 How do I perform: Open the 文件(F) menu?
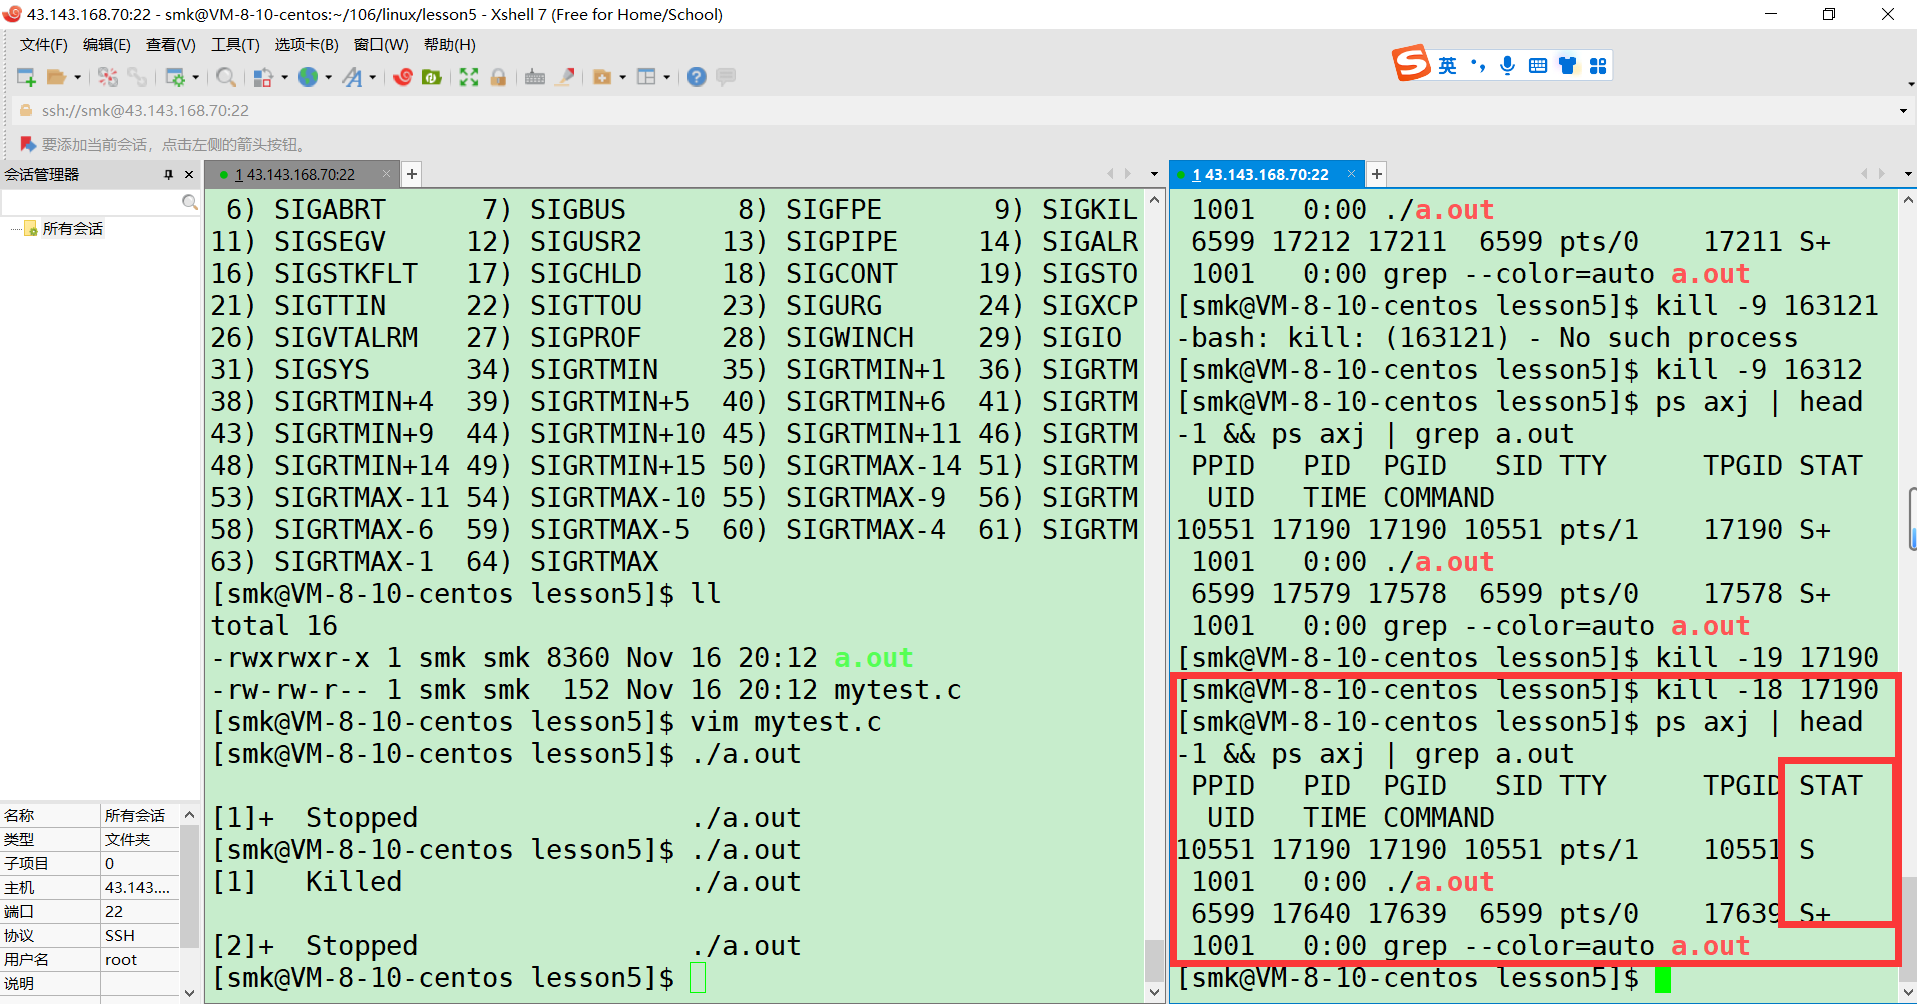point(44,45)
